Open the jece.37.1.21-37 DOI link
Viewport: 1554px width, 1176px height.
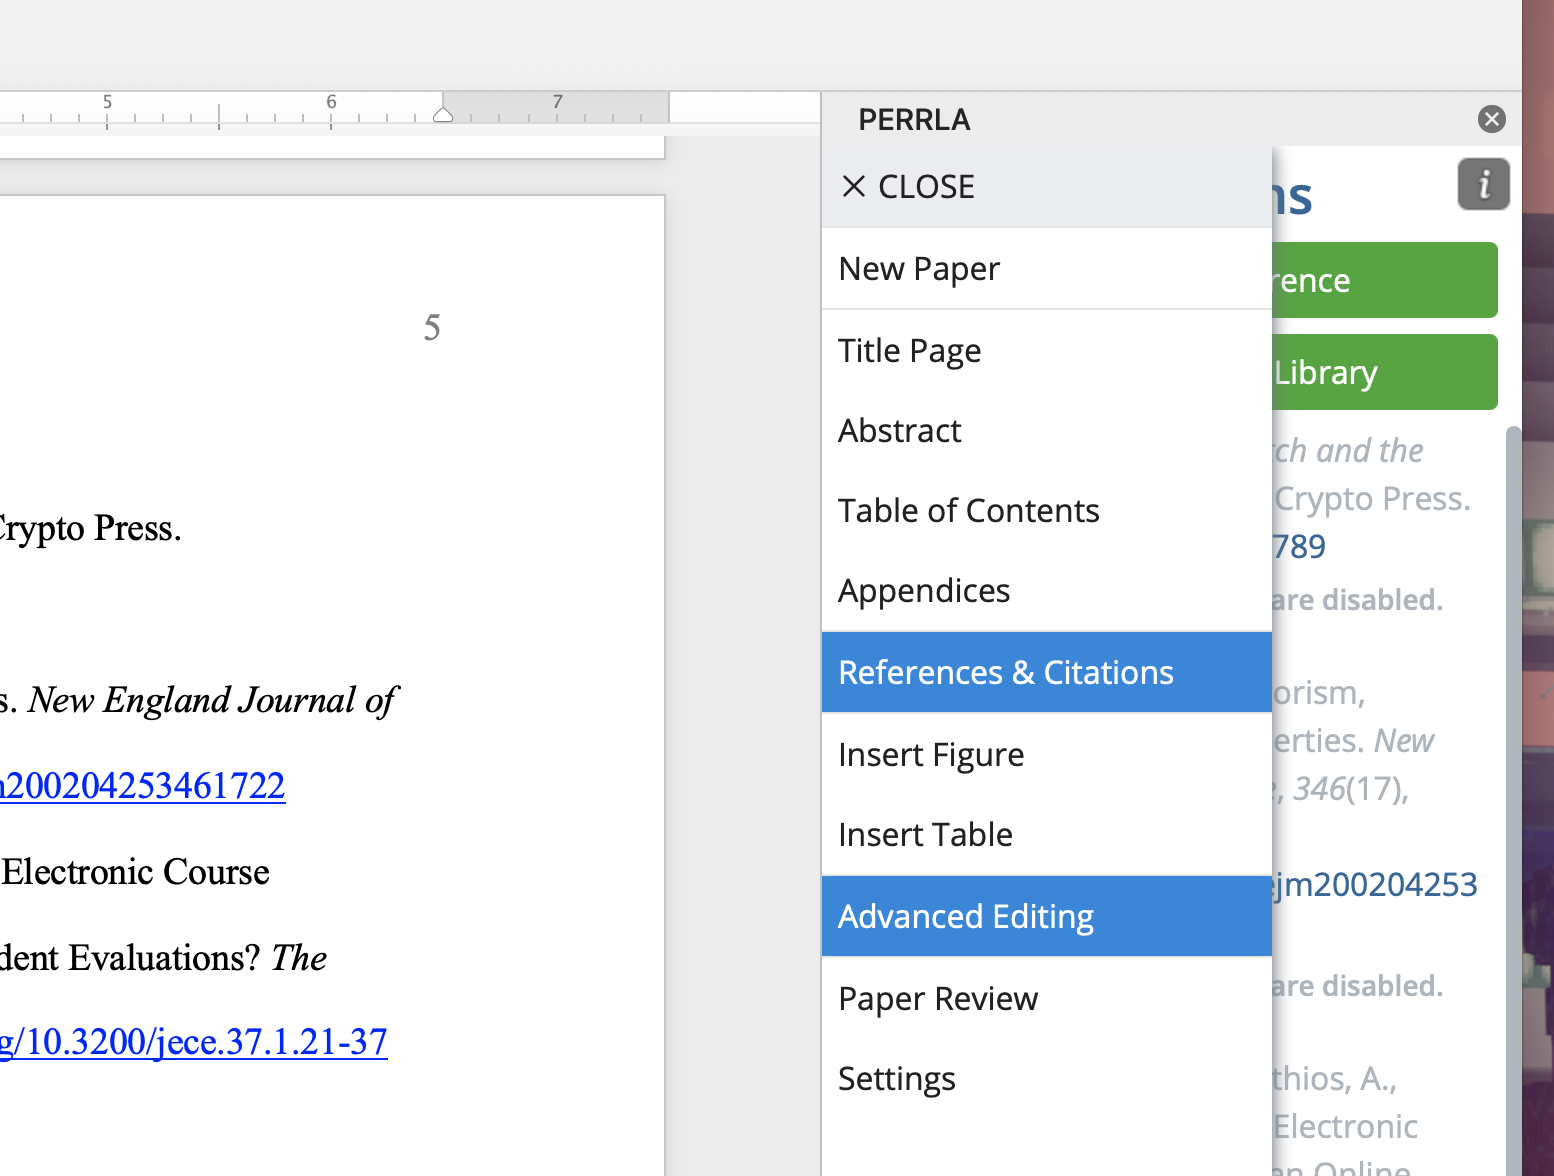pyautogui.click(x=193, y=1042)
